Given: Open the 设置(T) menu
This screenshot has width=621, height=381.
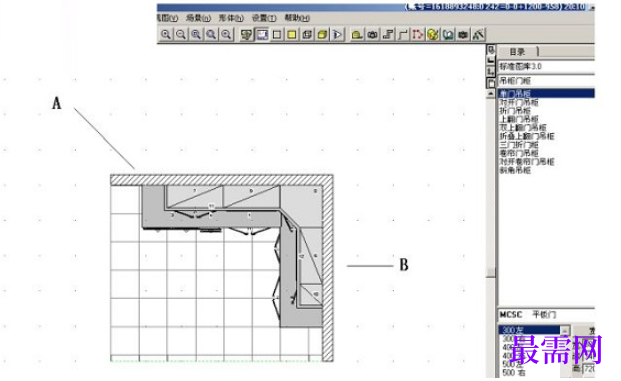Looking at the screenshot, I should [264, 18].
